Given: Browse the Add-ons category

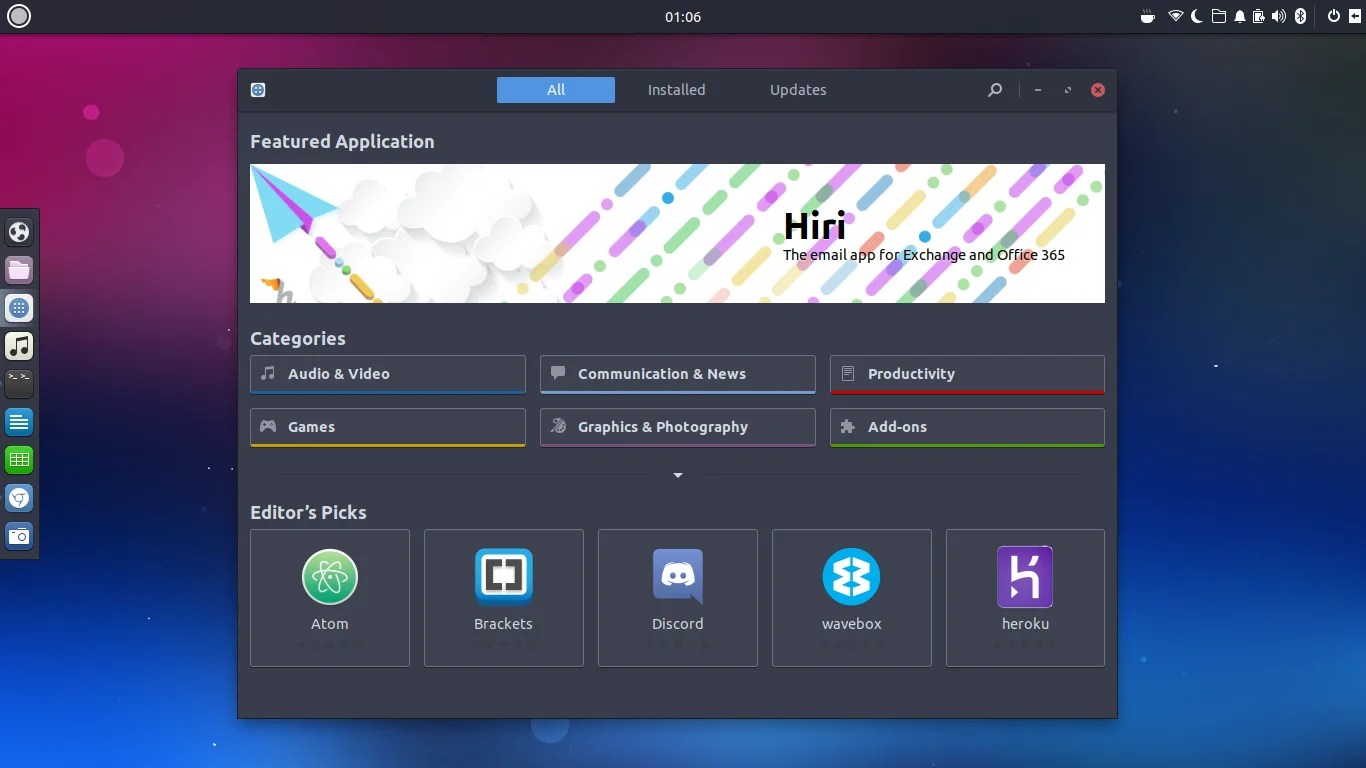Looking at the screenshot, I should pos(967,427).
